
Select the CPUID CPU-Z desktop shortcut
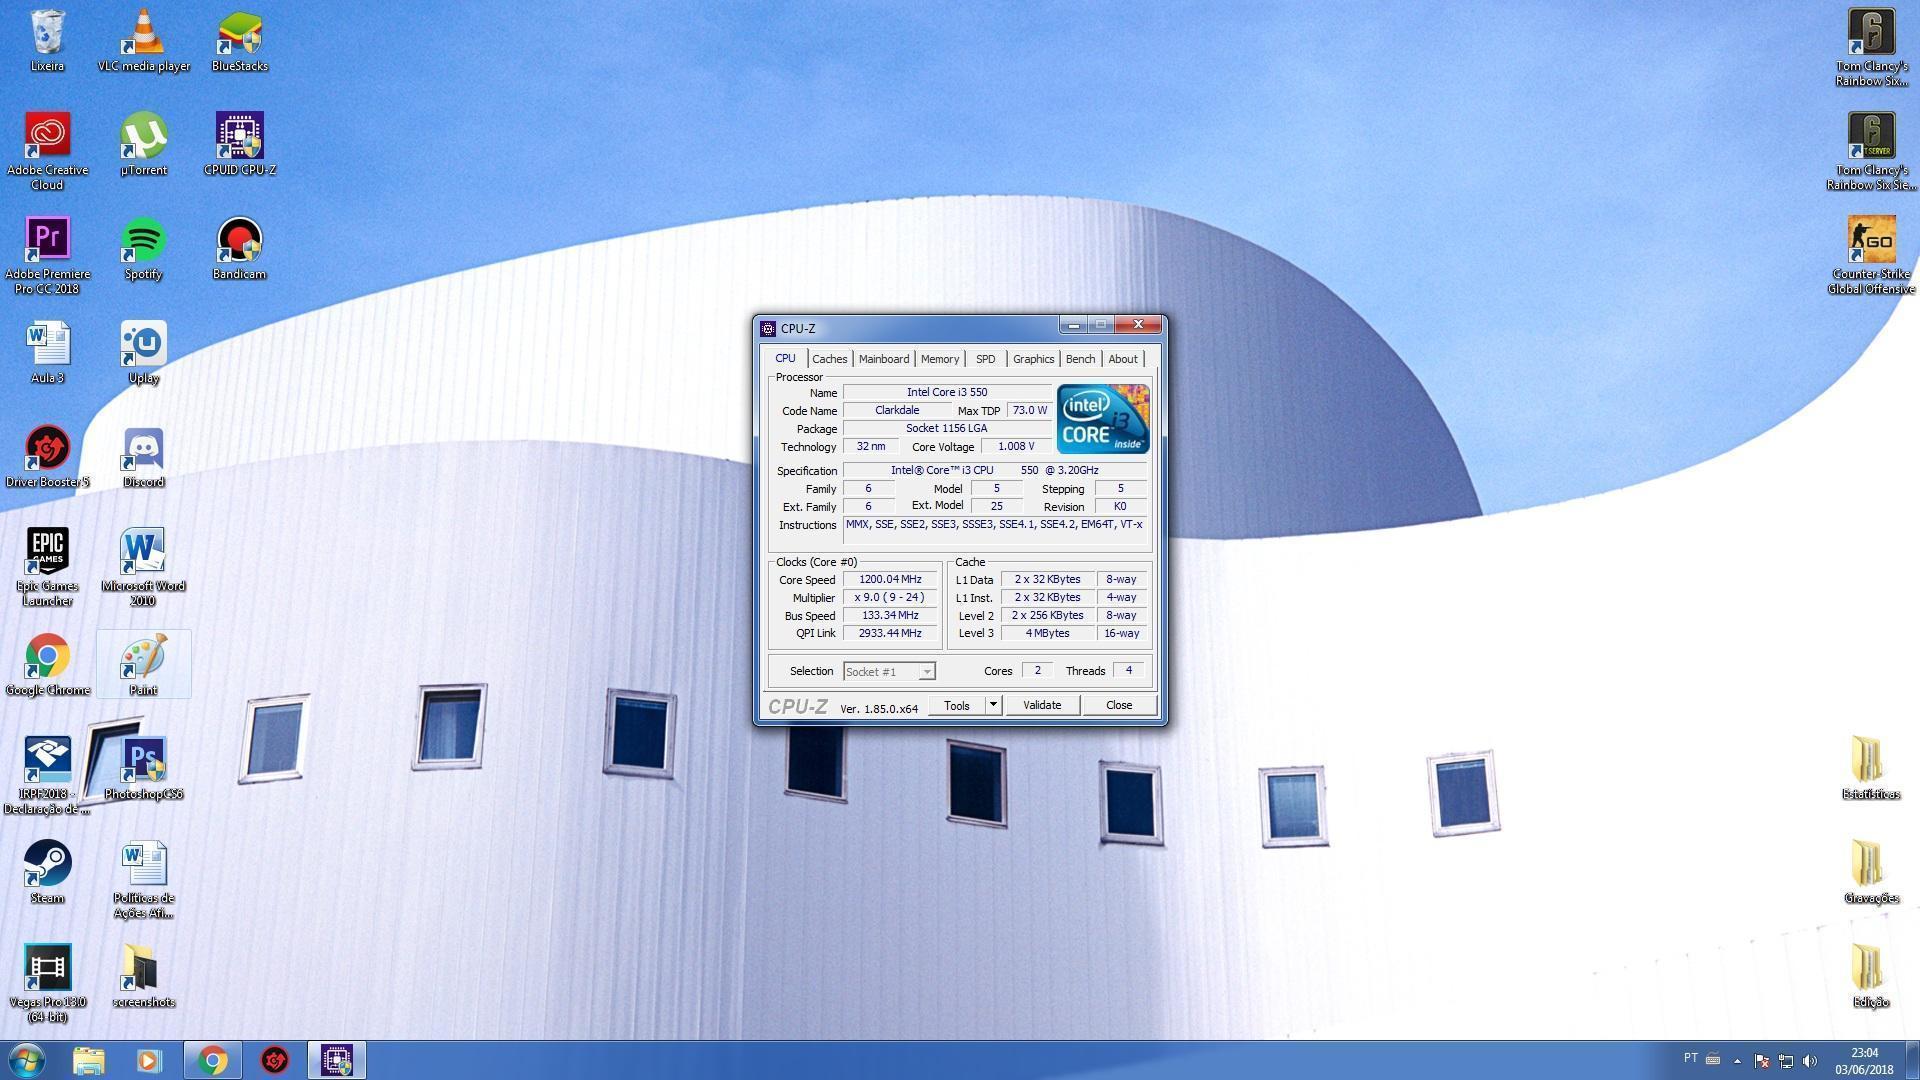[239, 144]
